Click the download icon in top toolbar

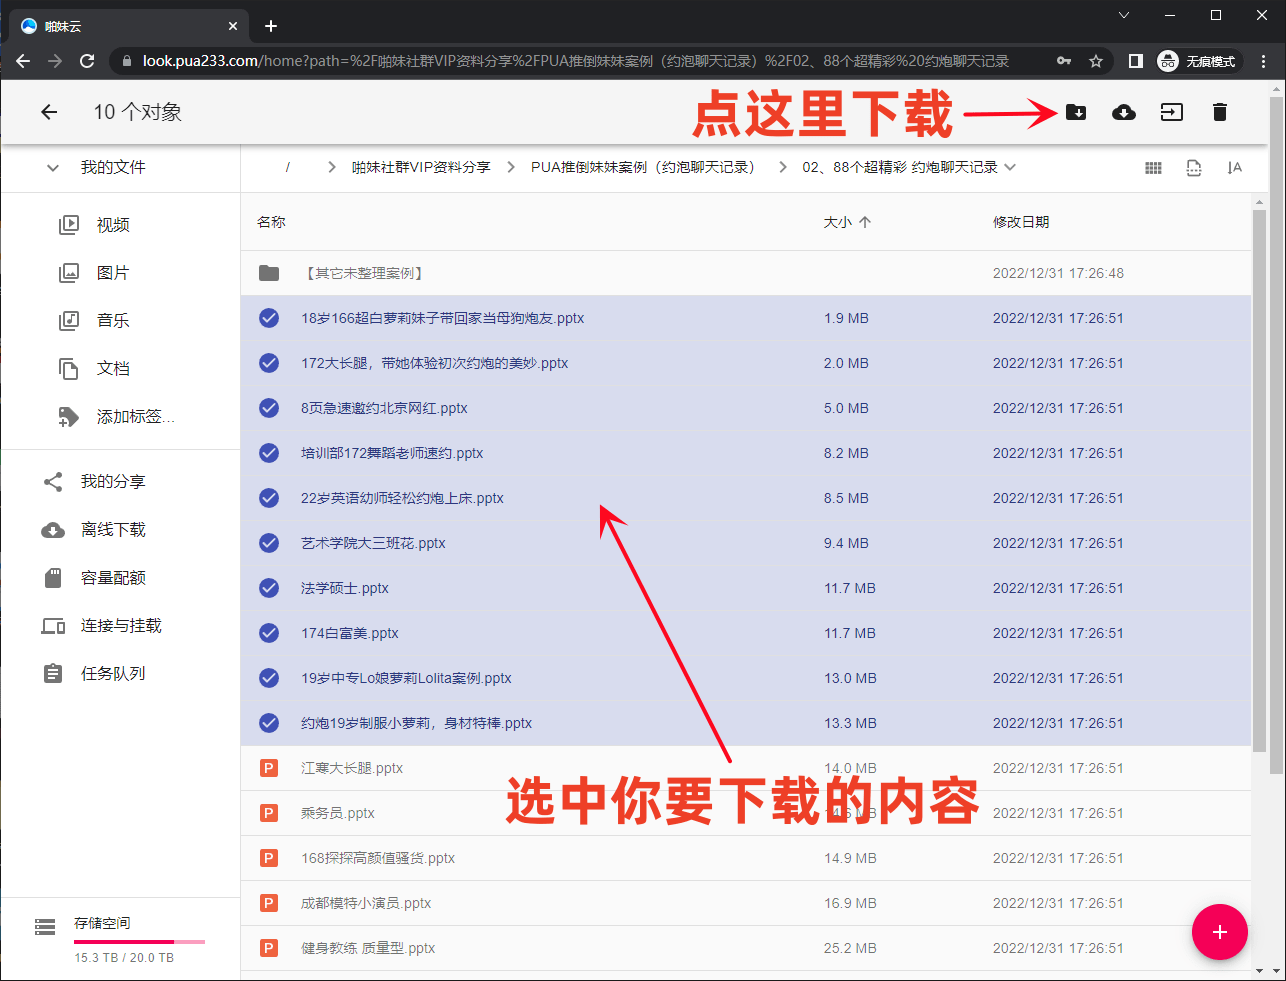pyautogui.click(x=1076, y=112)
